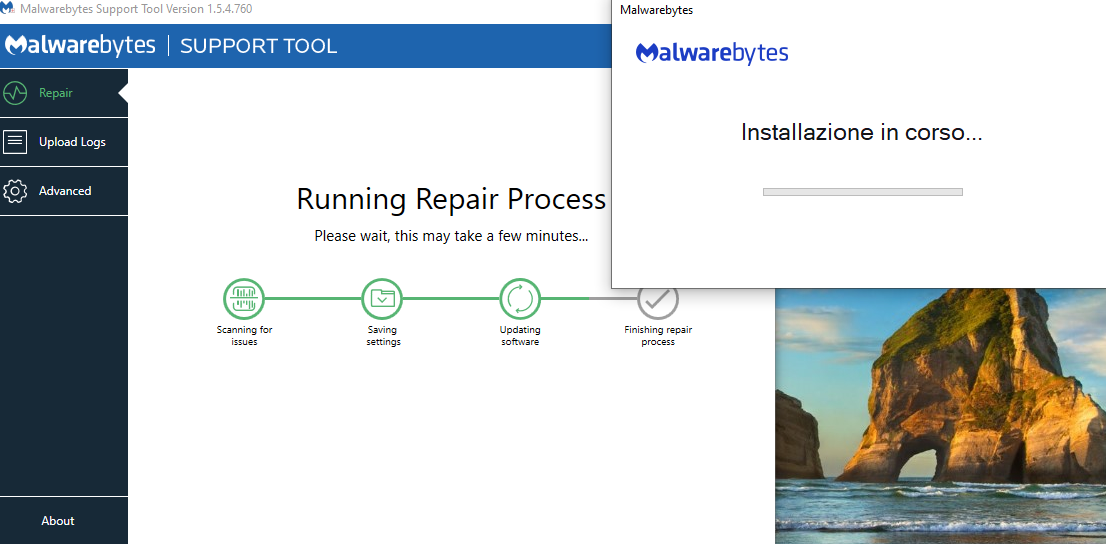Click the Finishing repair process checkmark icon
Viewport: 1106px width, 544px height.
[x=658, y=301]
